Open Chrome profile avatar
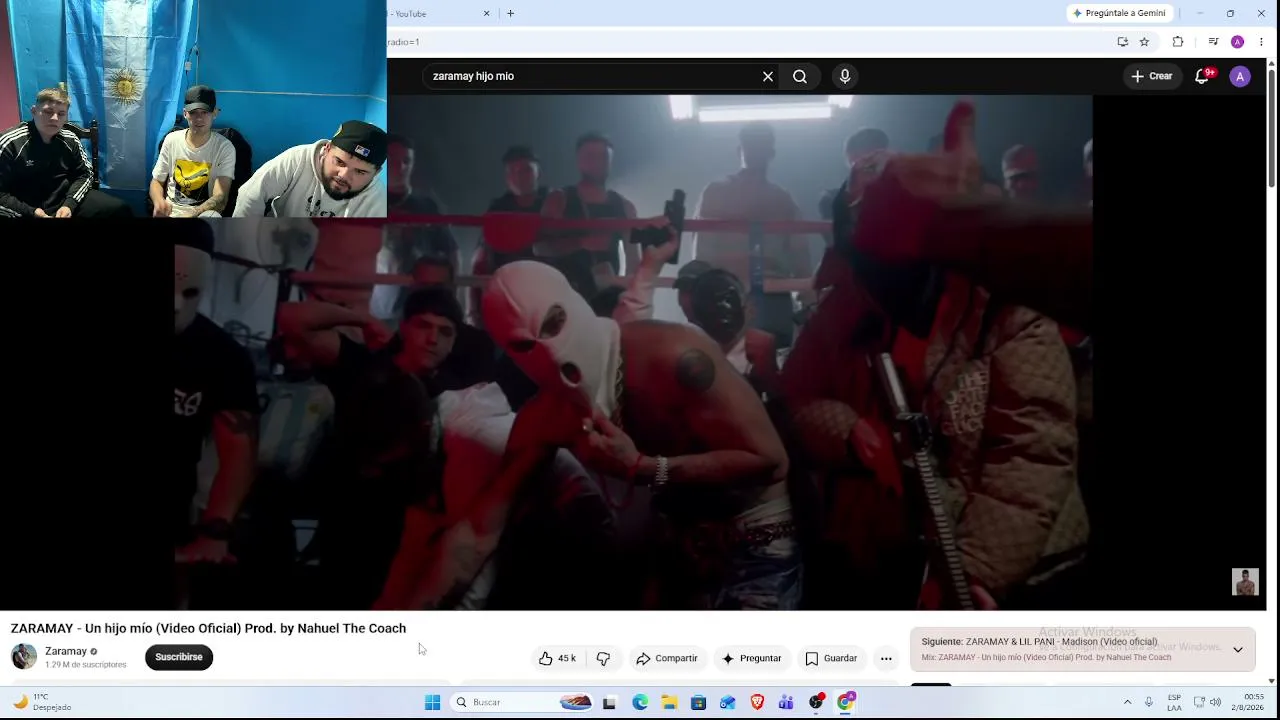The image size is (1280, 720). 1237,42
